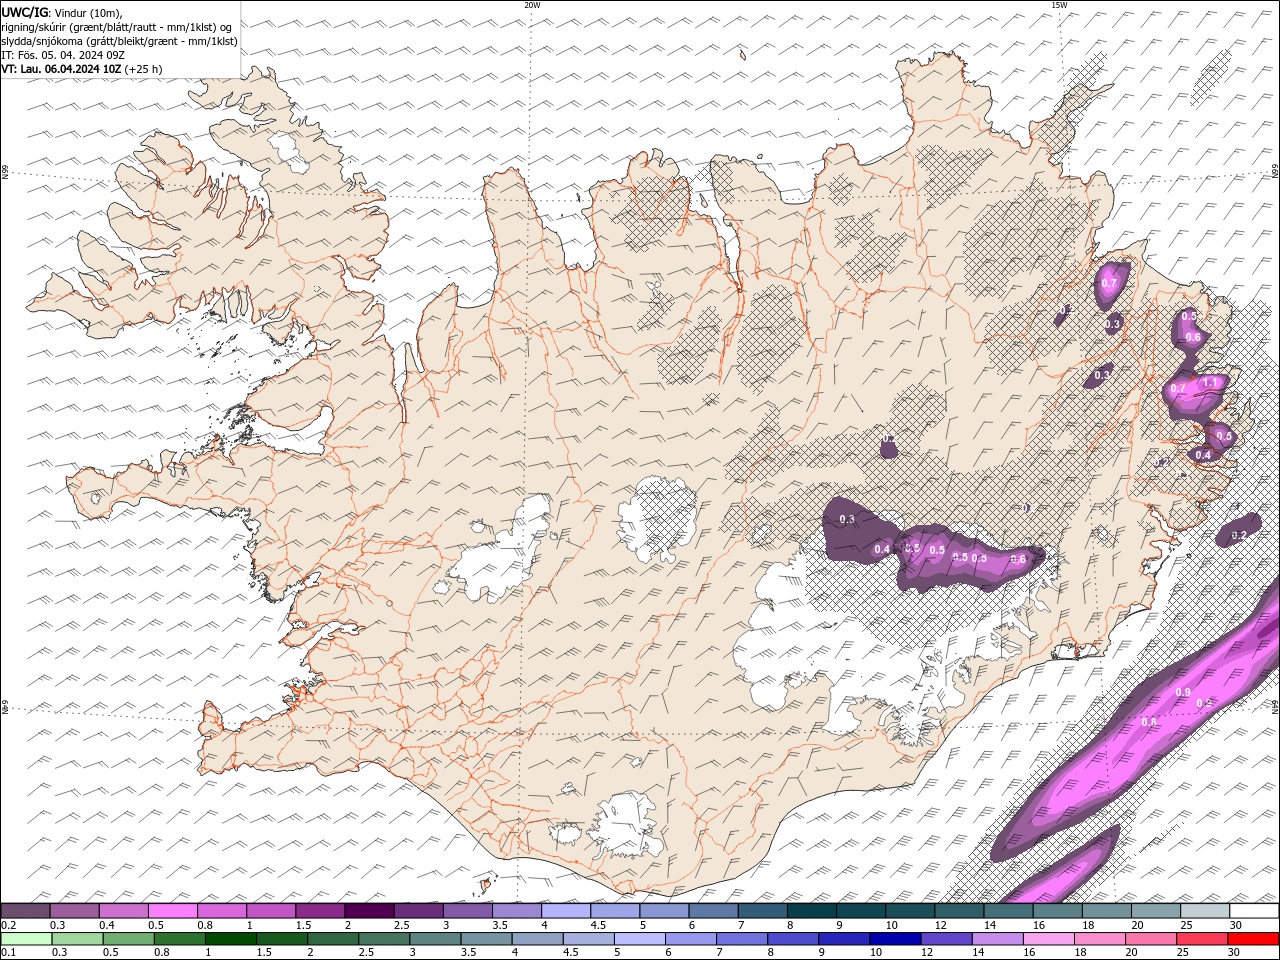Select the snow legend swatch starting at 0.2
Screen dimensions: 1280x960
[25, 911]
